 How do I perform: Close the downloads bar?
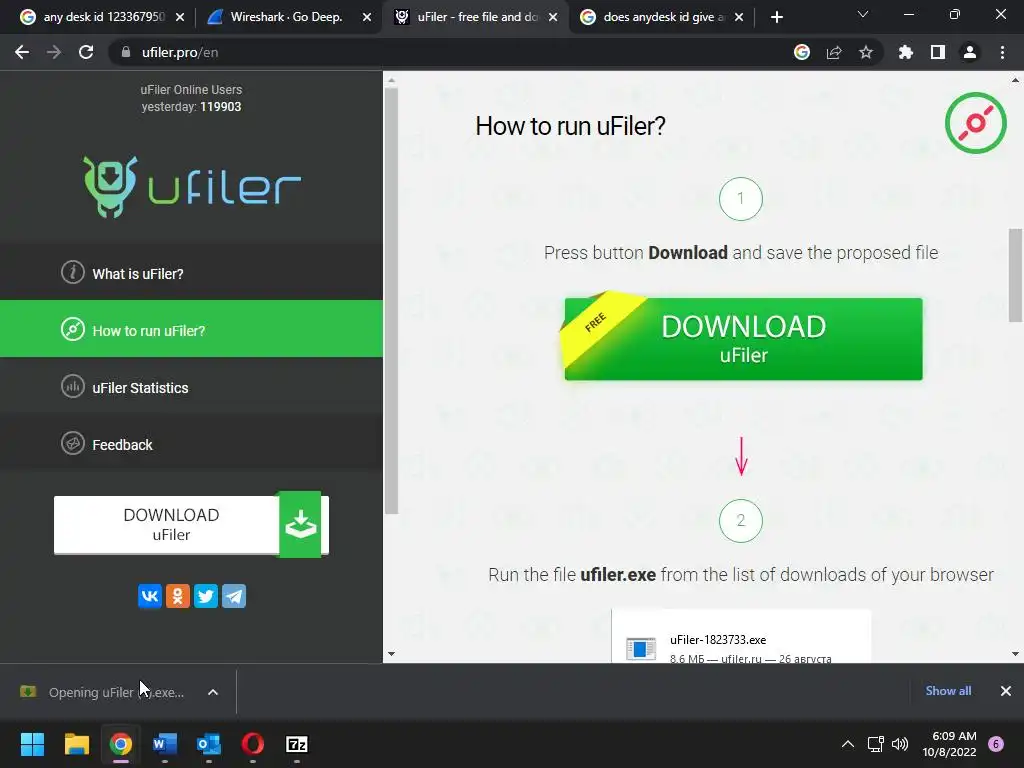[1006, 690]
